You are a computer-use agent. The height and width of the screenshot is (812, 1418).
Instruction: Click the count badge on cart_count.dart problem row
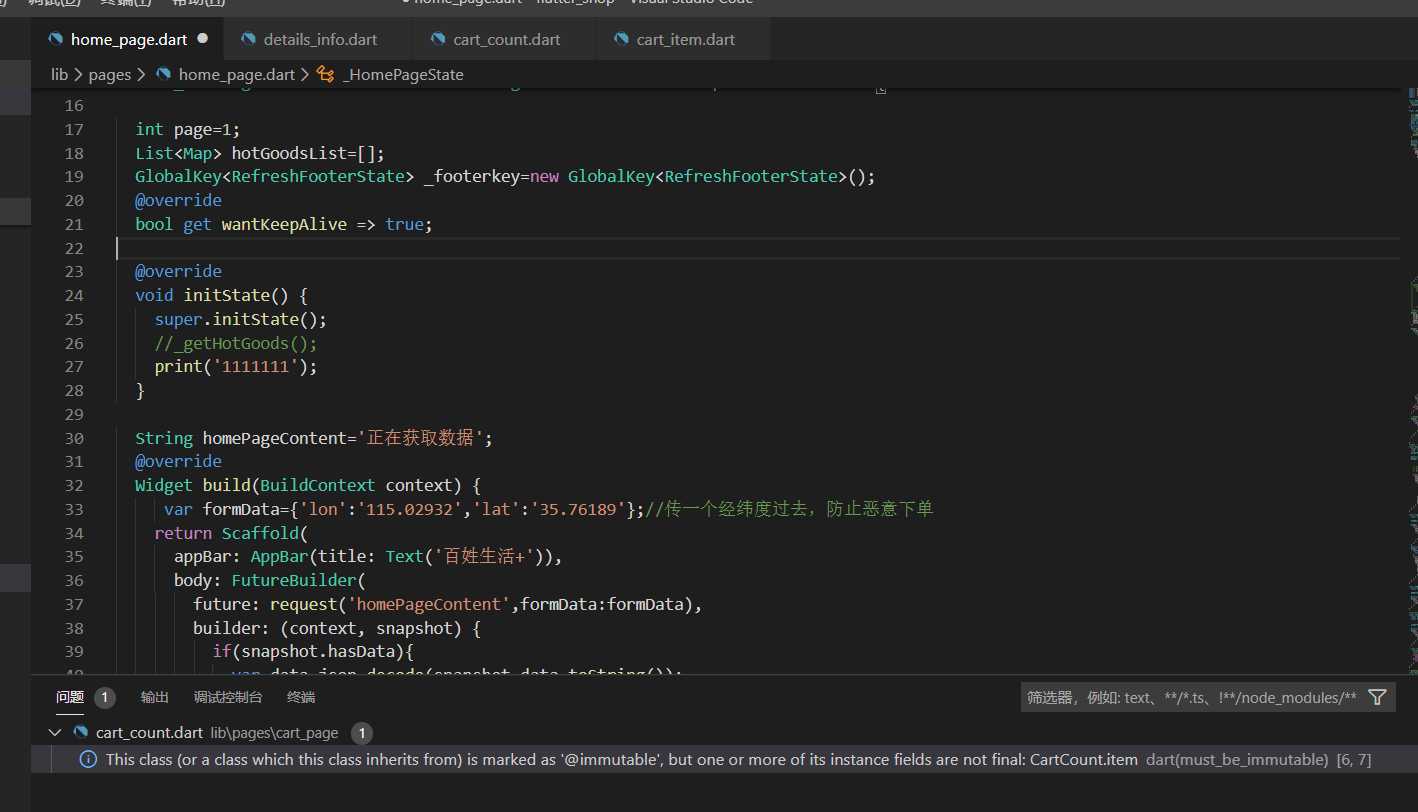(x=362, y=733)
